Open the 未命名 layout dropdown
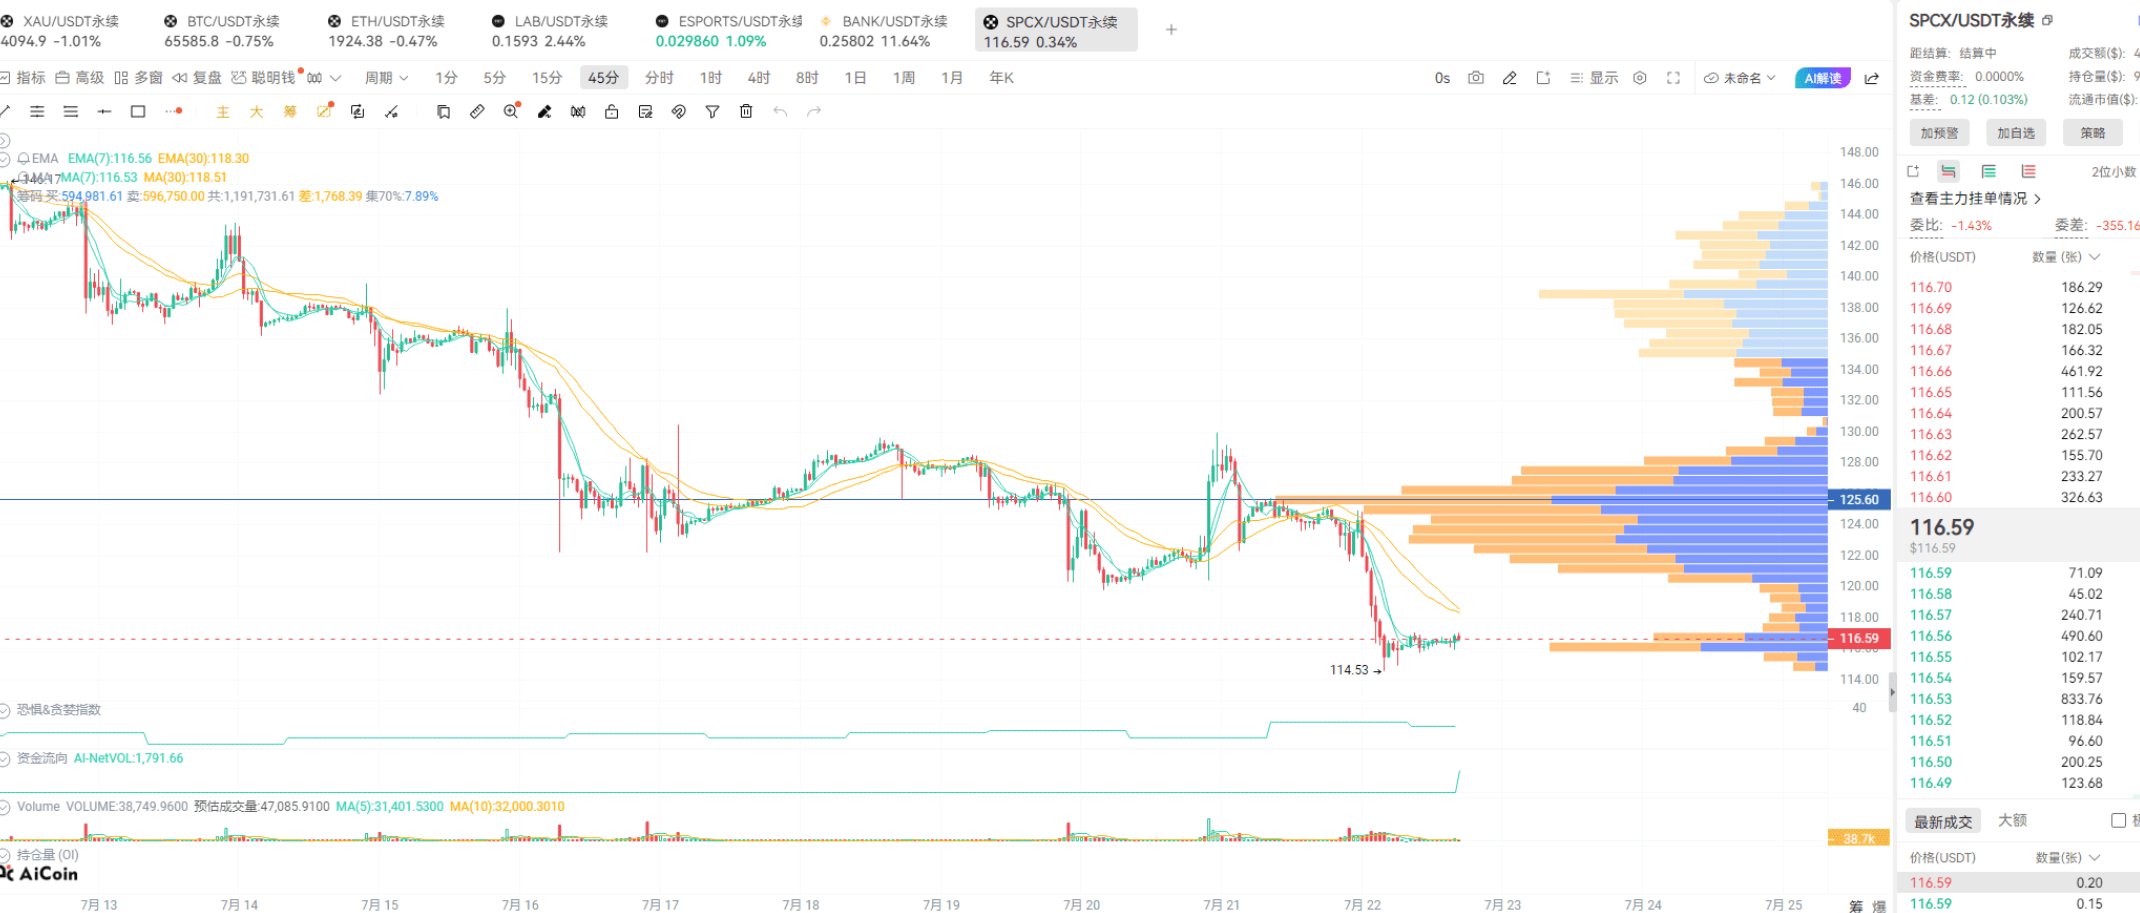 coord(1740,78)
